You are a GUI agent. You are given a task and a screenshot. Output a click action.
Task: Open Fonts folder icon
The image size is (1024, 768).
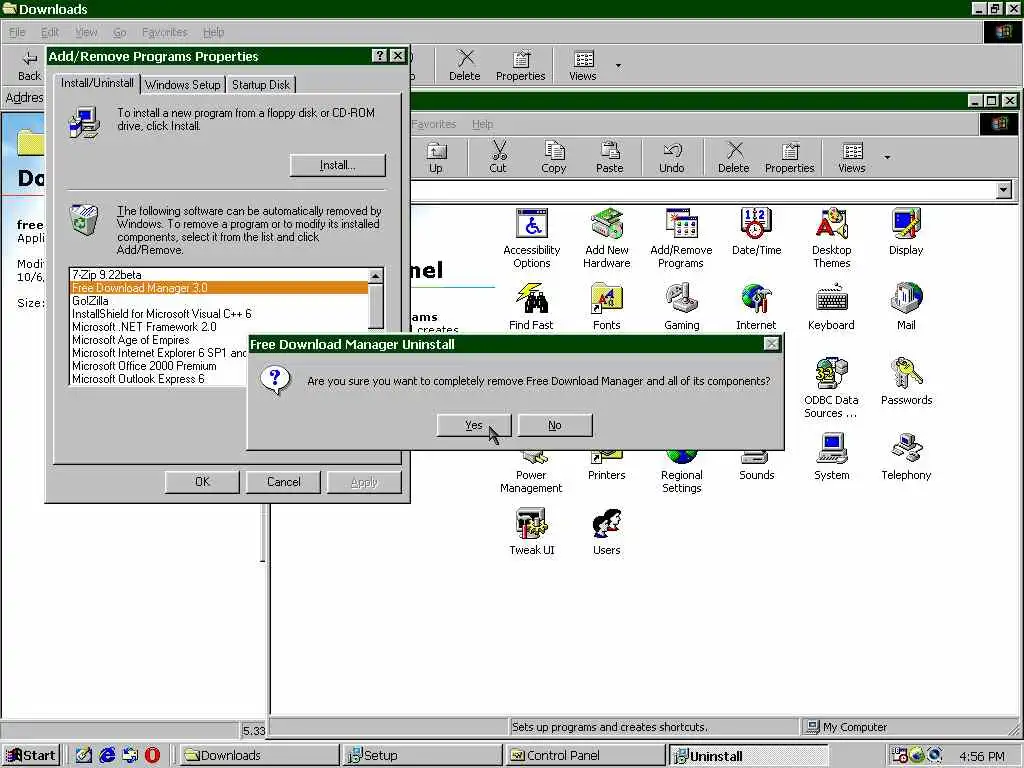607,306
